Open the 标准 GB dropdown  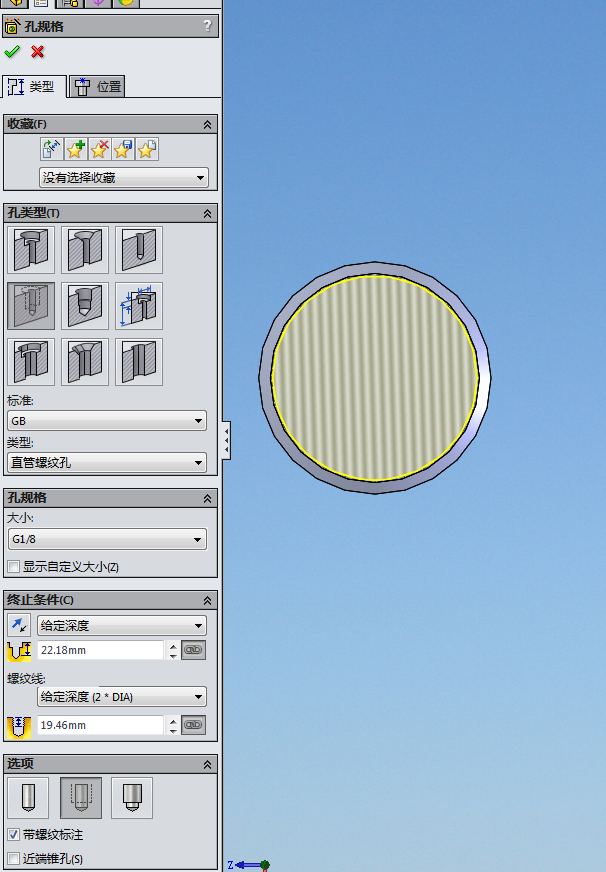[107, 421]
